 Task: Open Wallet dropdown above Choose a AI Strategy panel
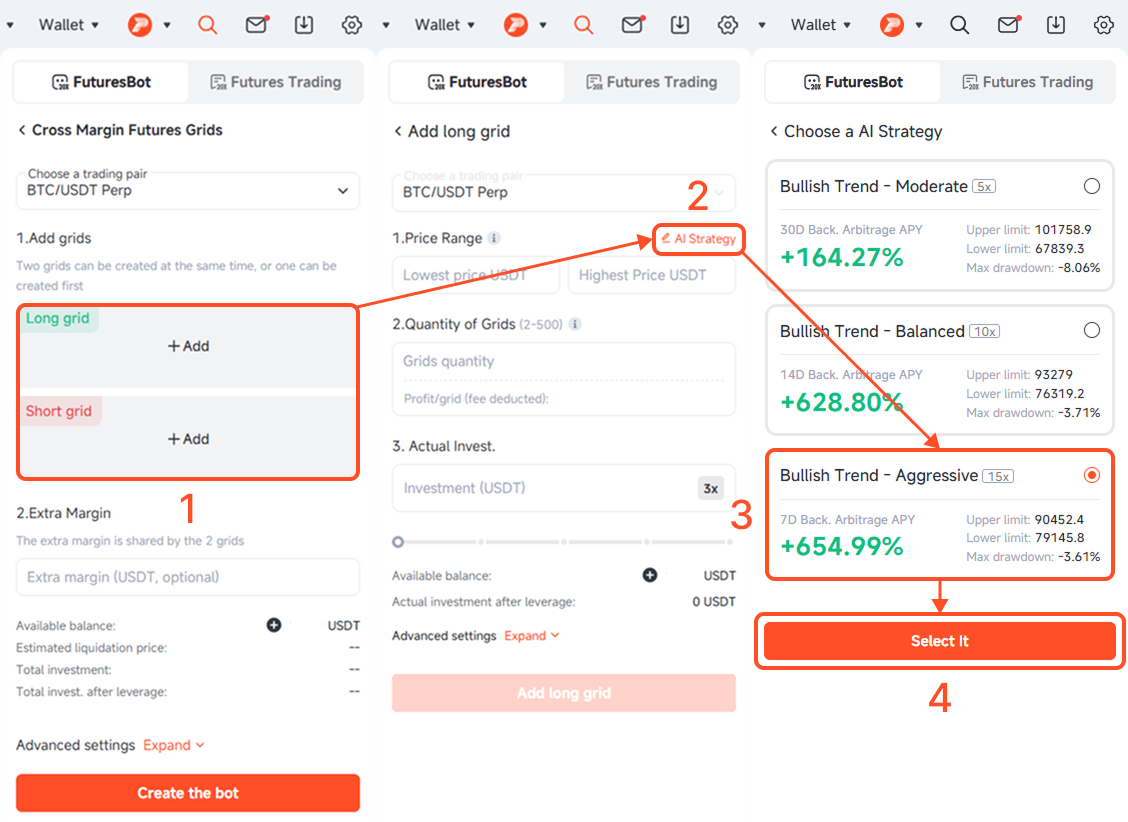821,25
